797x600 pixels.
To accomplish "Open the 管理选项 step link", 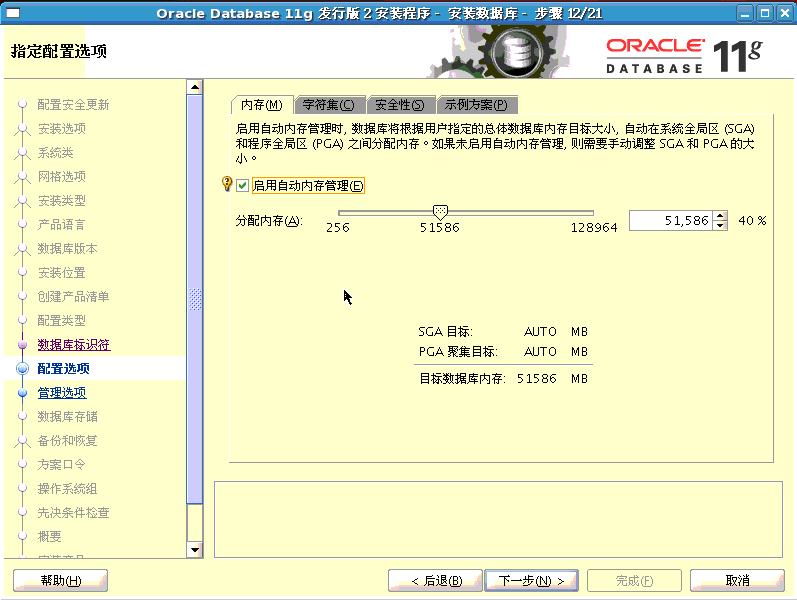I will coord(62,393).
